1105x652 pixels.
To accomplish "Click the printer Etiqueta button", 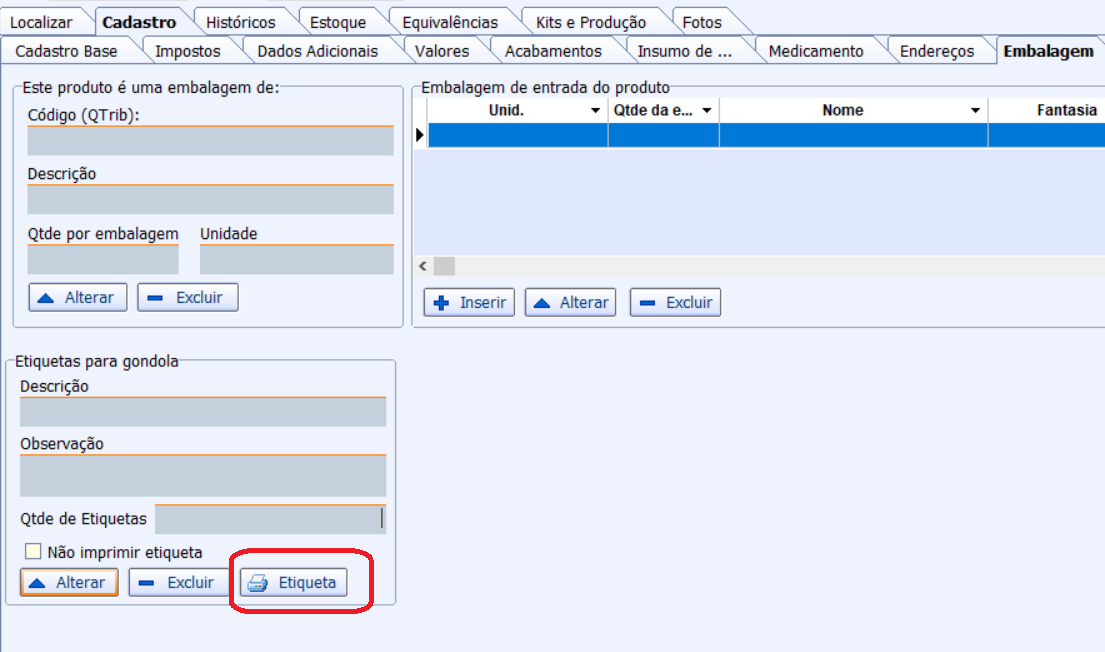I will pyautogui.click(x=294, y=583).
